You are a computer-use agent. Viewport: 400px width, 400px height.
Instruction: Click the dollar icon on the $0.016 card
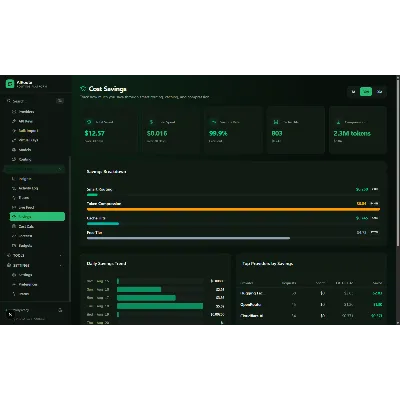tap(151, 122)
